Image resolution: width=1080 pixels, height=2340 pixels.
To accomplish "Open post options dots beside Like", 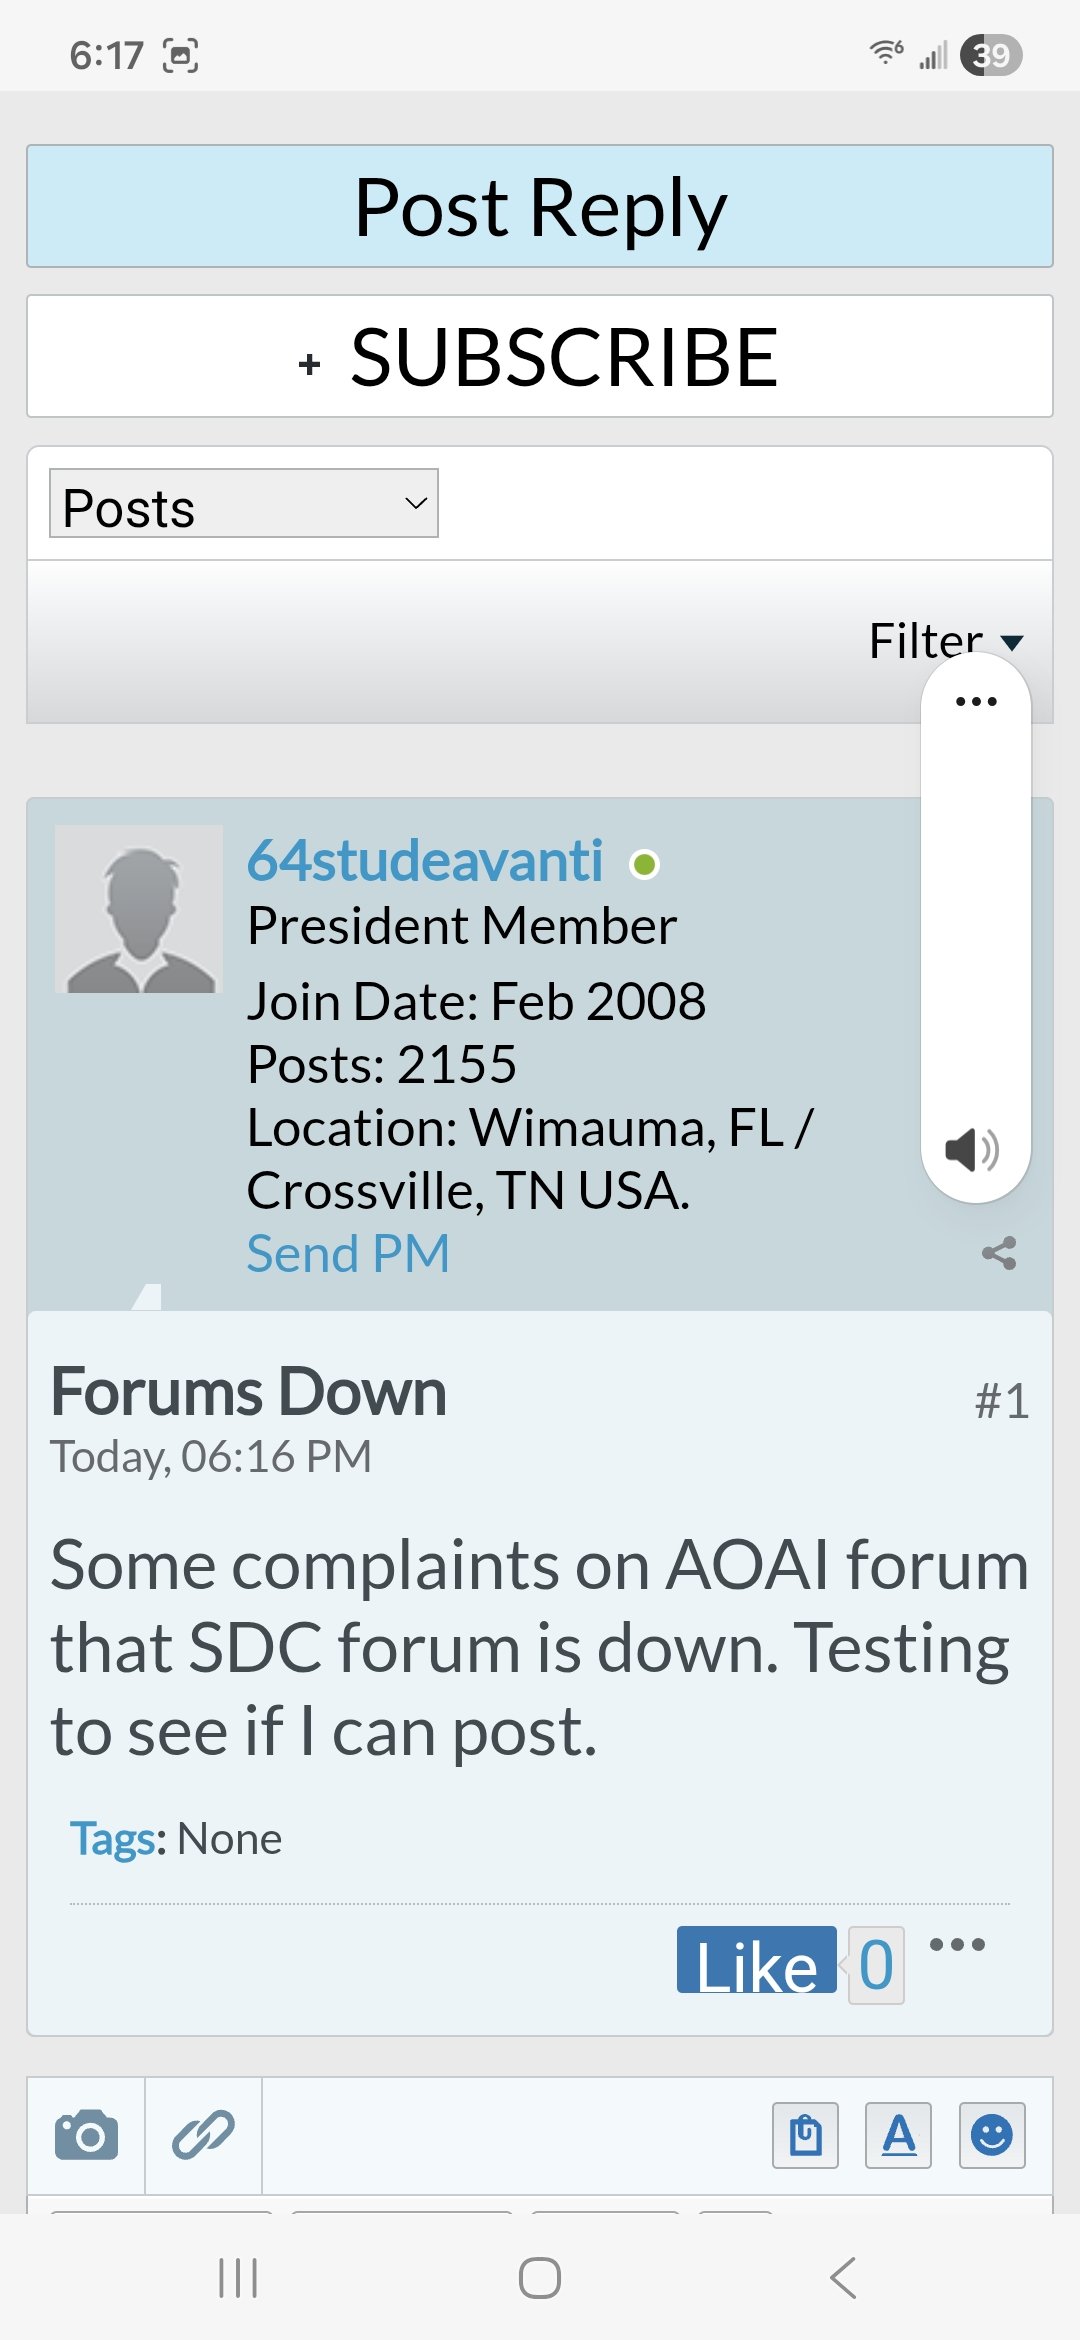I will pyautogui.click(x=957, y=1944).
